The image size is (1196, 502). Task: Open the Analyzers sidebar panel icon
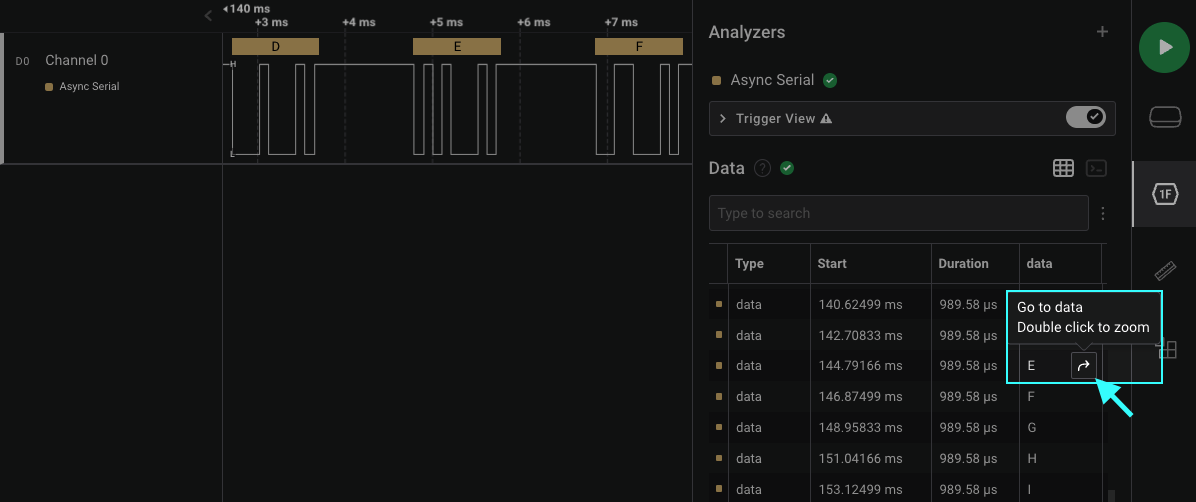1164,194
